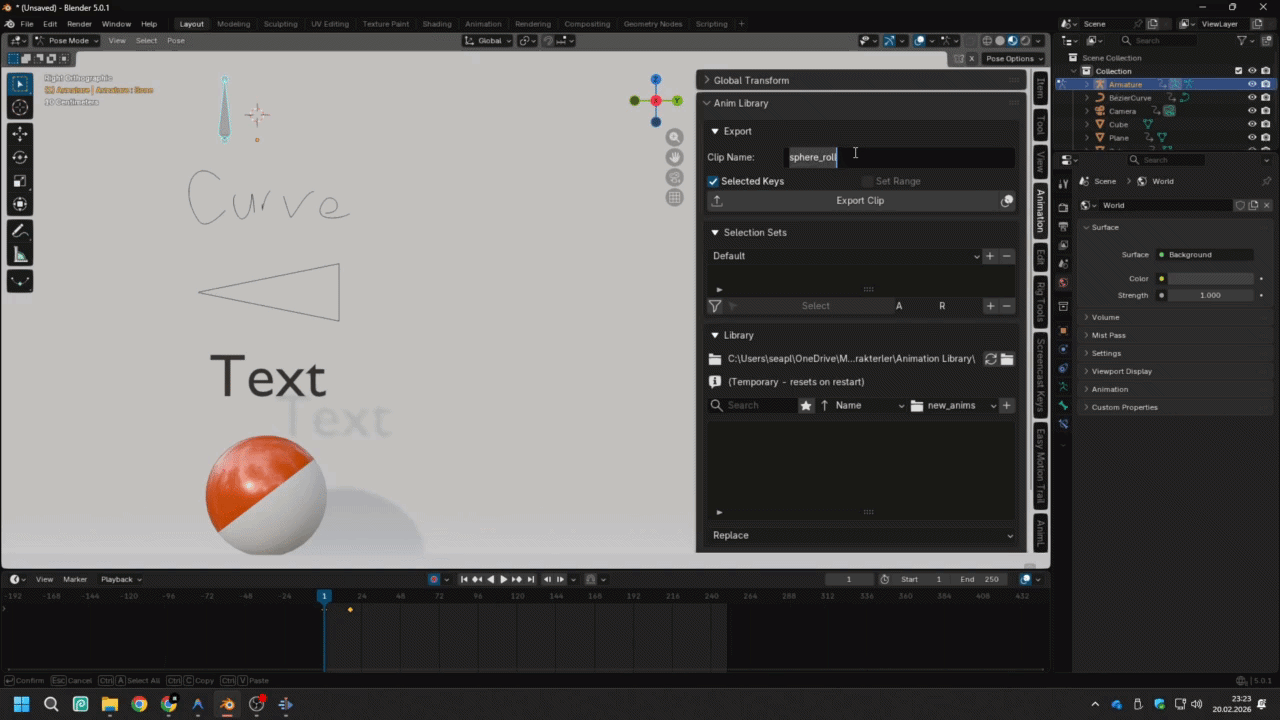This screenshot has width=1280, height=720.
Task: Open Chrome from the Windows taskbar
Action: 139,704
